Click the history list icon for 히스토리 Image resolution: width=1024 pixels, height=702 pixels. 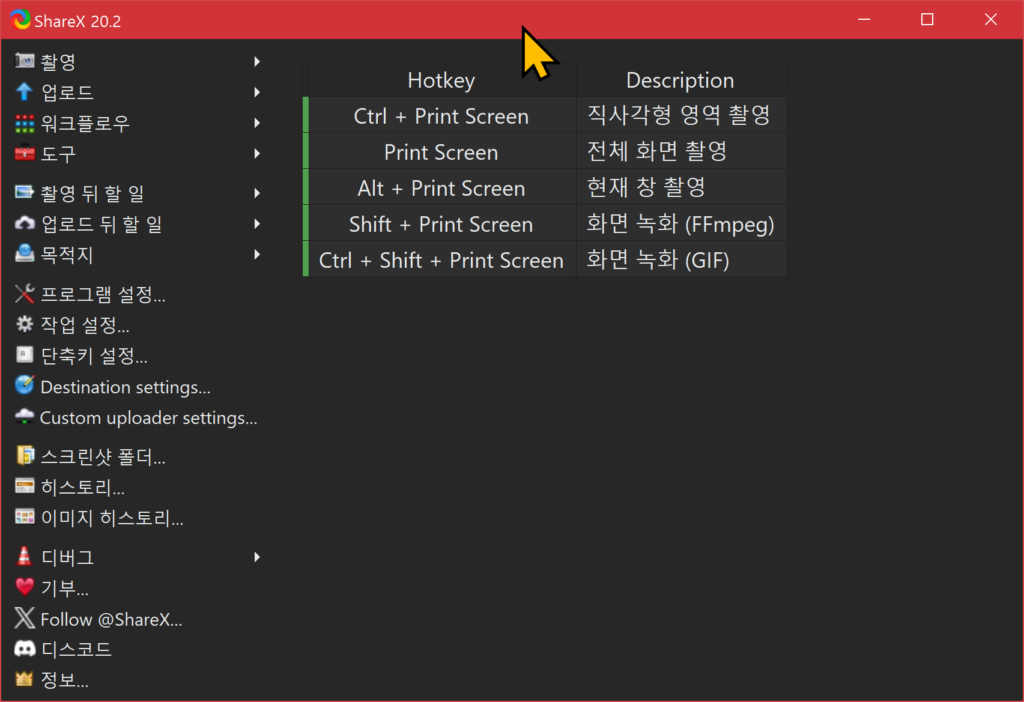click(x=25, y=487)
